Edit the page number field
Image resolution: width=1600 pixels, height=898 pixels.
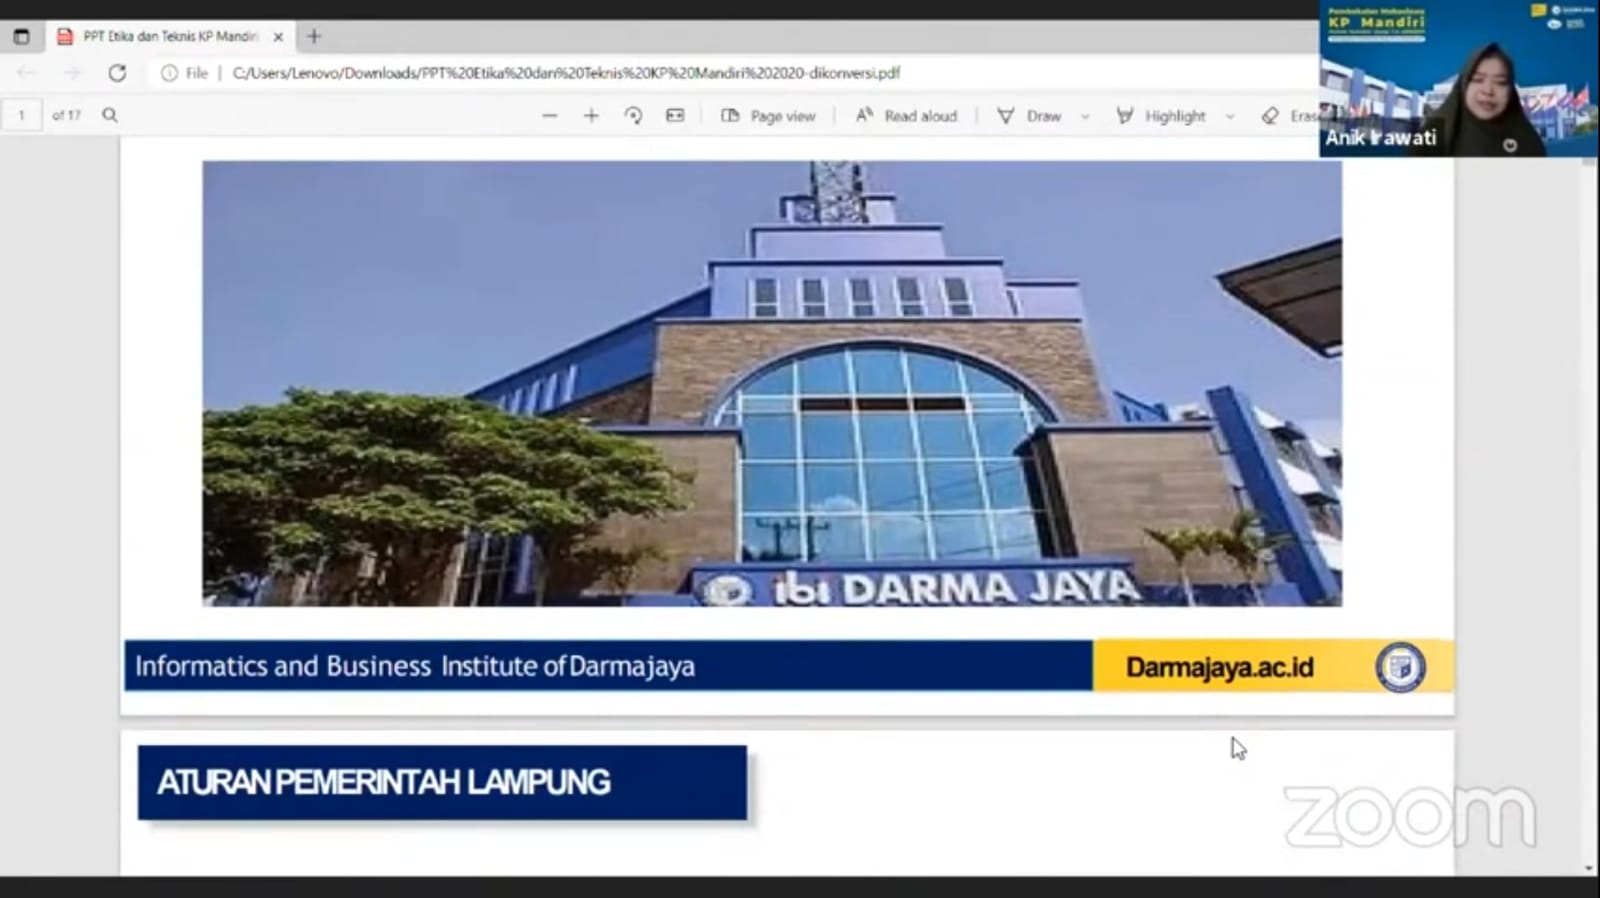tap(21, 116)
